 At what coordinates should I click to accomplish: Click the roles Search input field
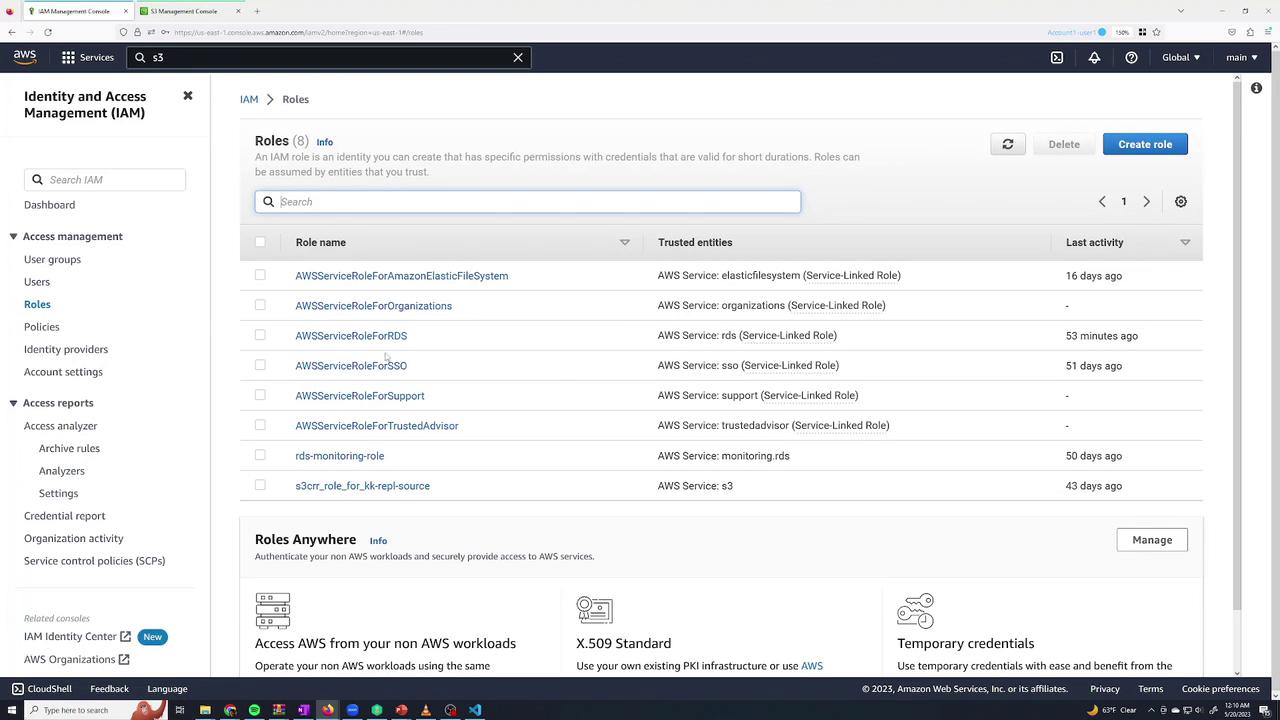528,202
